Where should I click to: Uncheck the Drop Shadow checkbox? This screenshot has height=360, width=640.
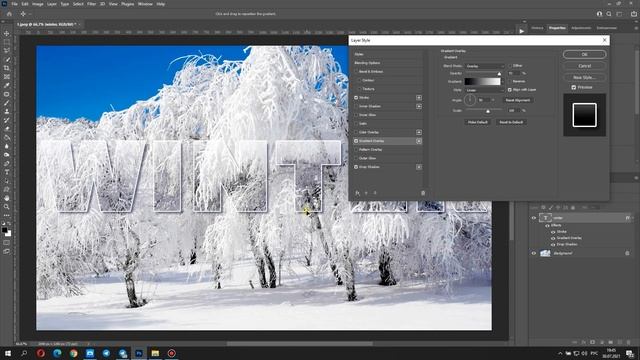356,167
